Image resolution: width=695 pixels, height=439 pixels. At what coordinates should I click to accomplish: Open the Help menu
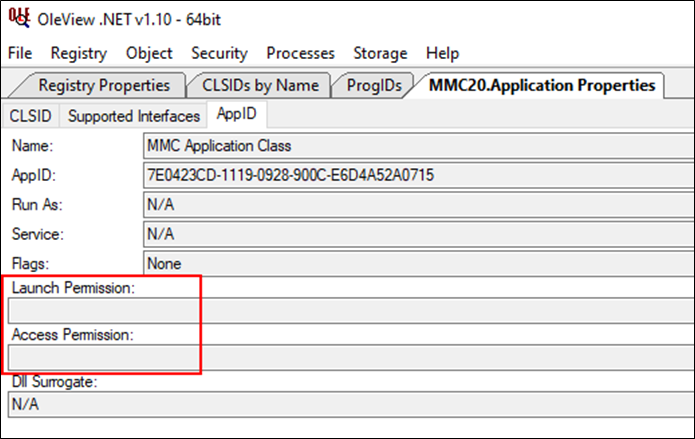pos(442,53)
